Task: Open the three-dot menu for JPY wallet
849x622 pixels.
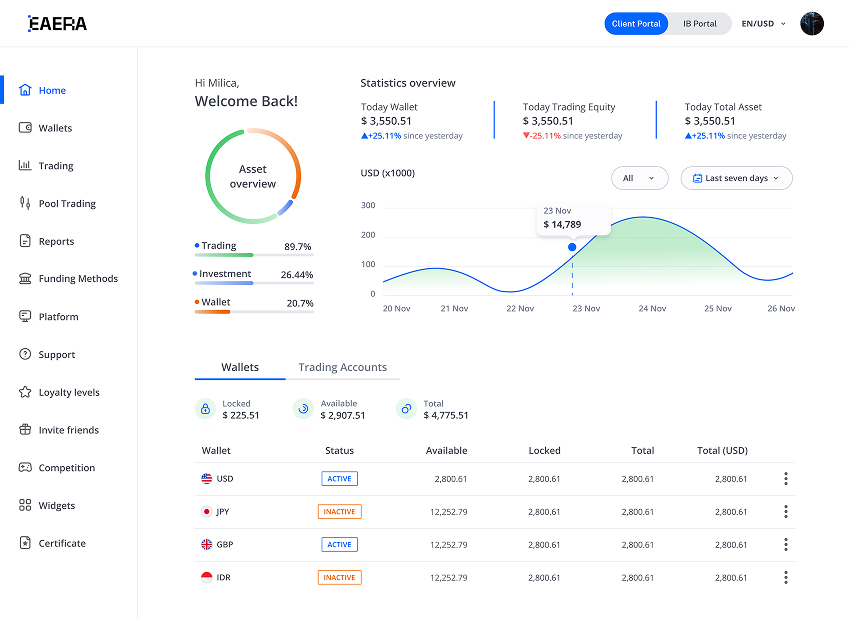Action: coord(786,512)
